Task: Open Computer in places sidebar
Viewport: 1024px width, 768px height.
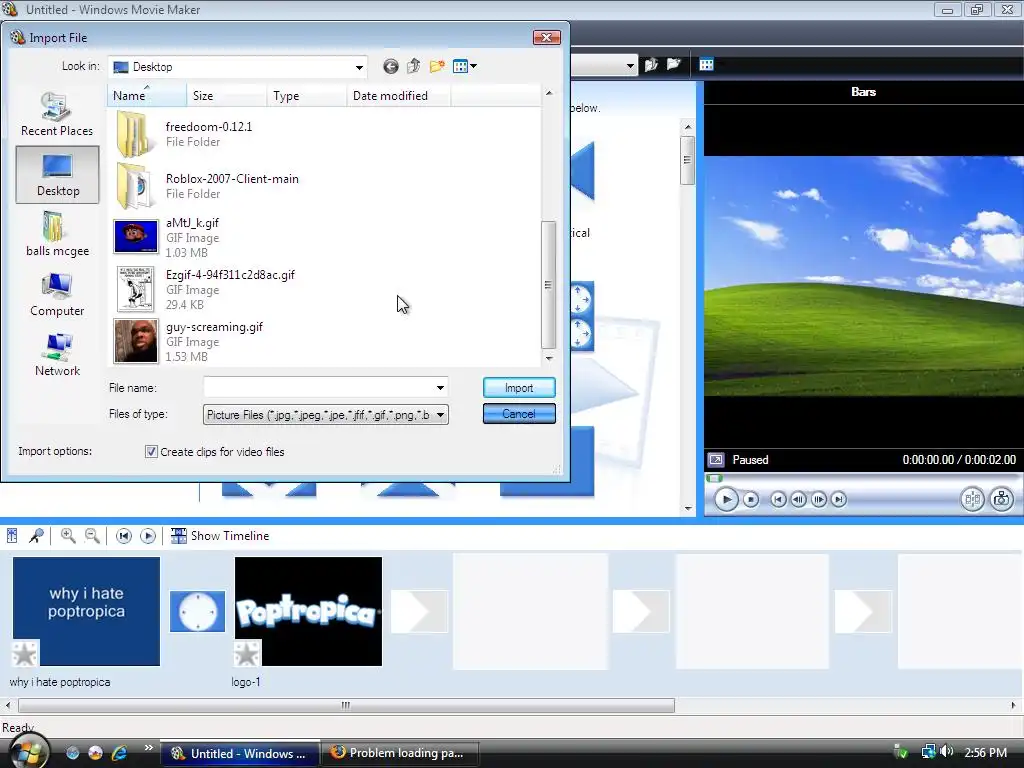Action: 57,294
